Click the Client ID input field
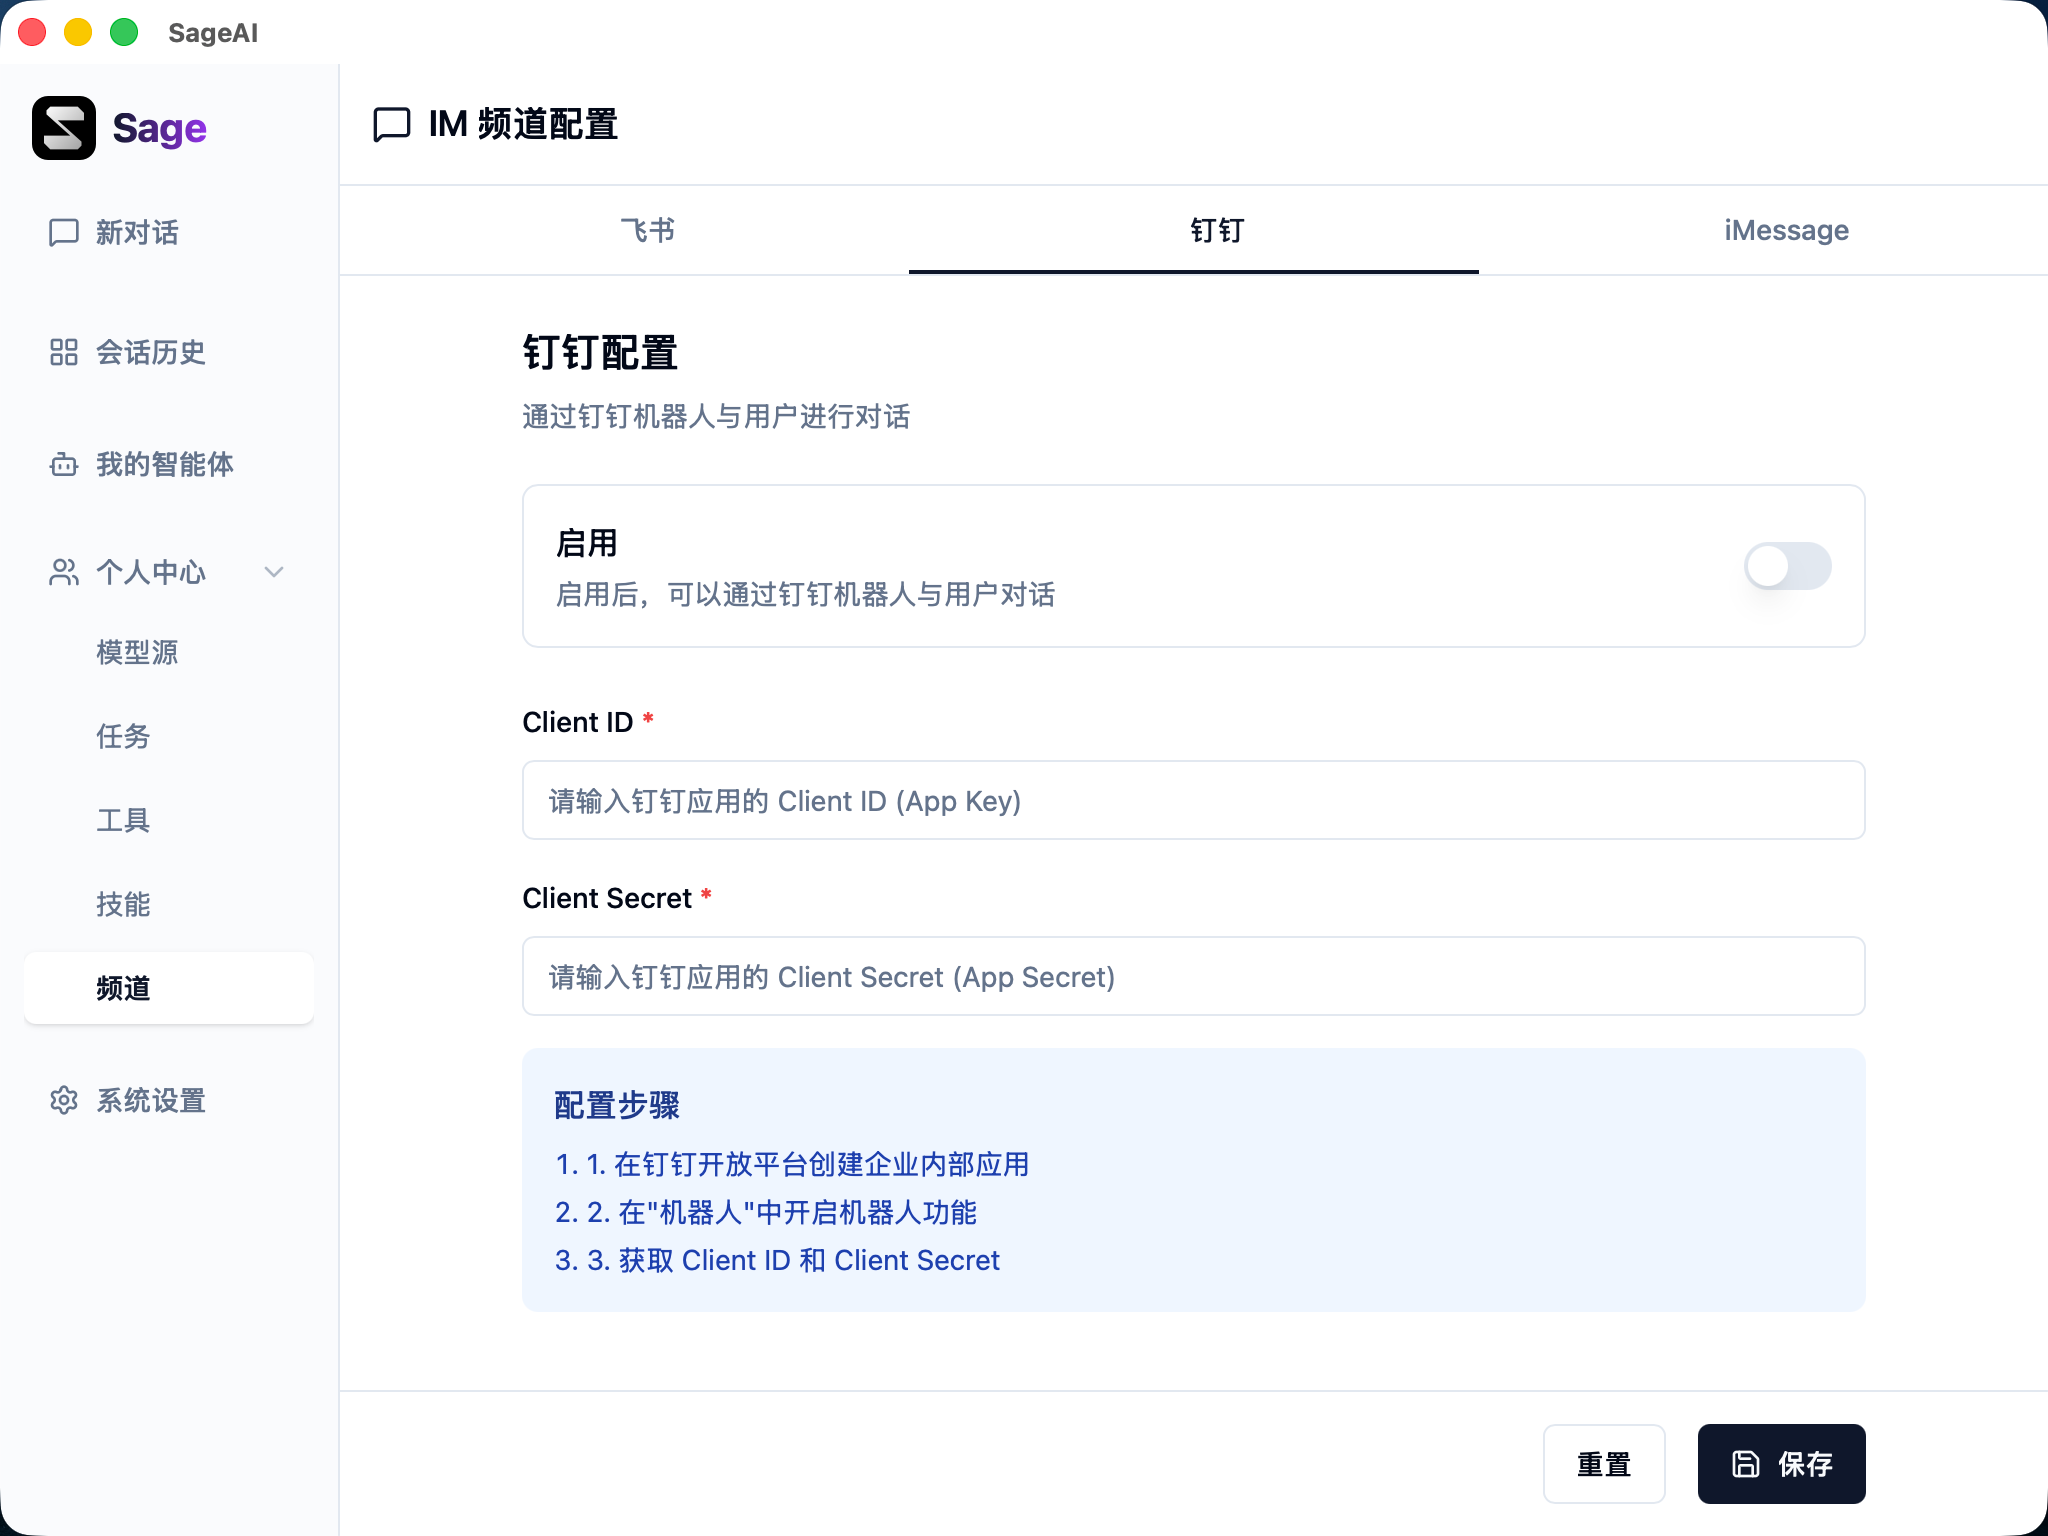 [x=1193, y=800]
